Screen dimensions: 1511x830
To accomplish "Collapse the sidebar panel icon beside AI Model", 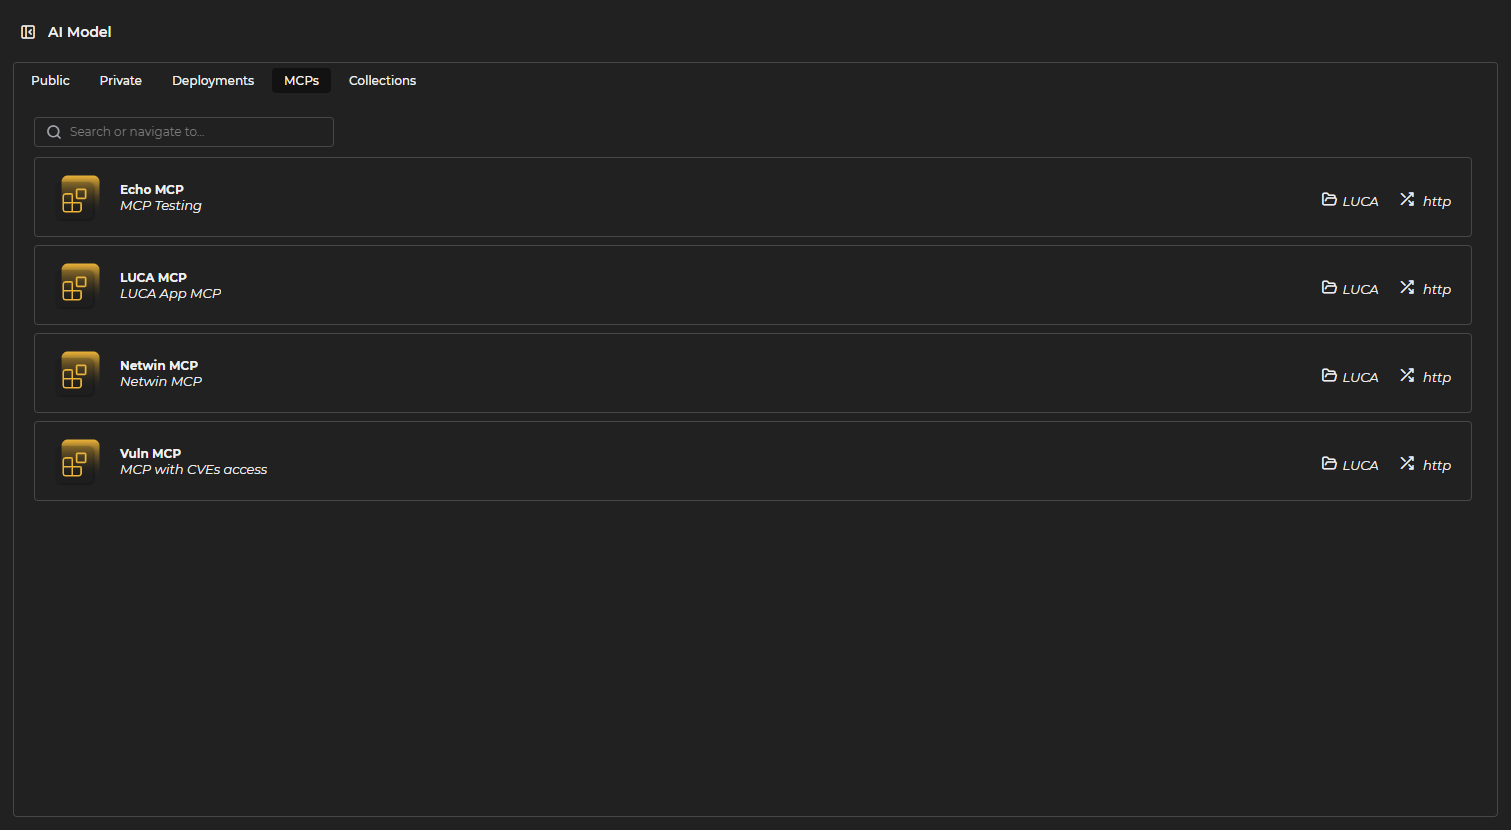I will (28, 32).
